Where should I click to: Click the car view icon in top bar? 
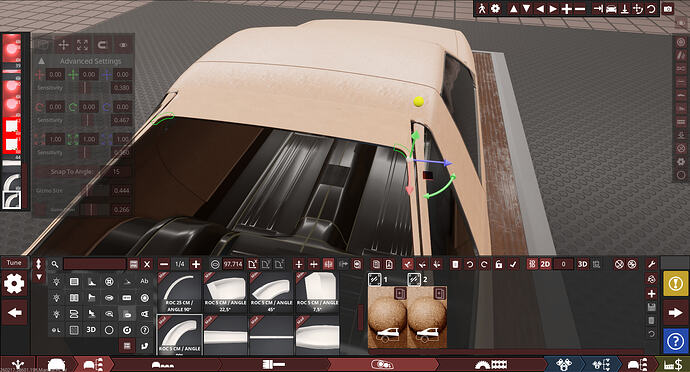pyautogui.click(x=611, y=9)
